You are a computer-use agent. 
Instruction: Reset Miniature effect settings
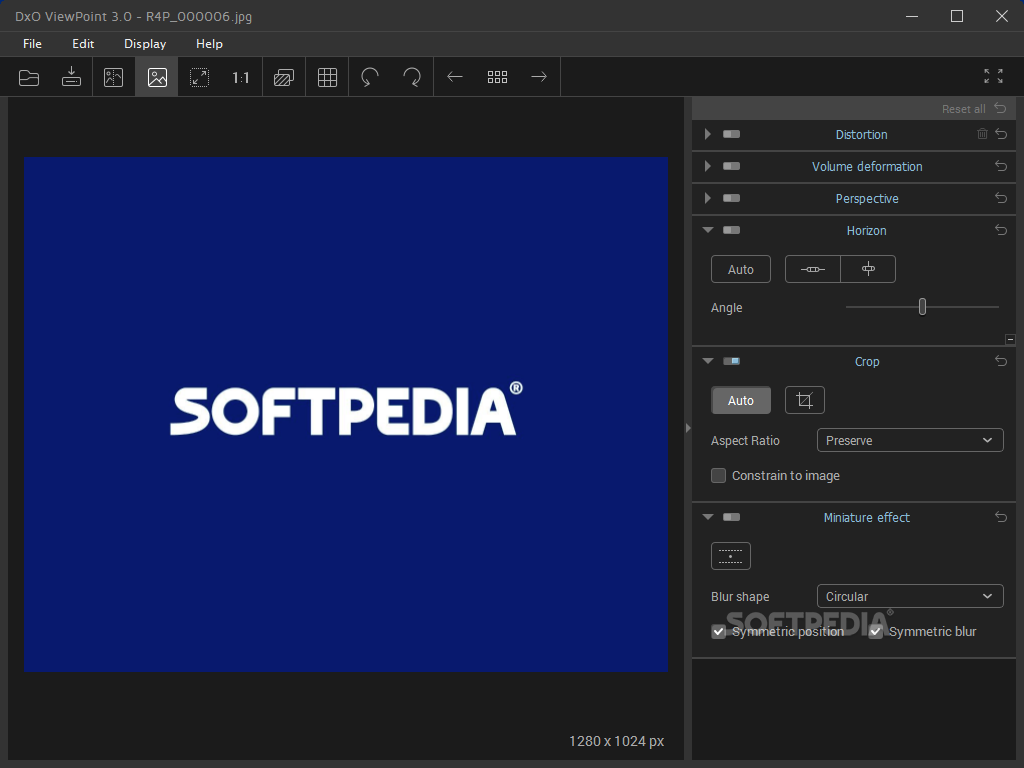(x=1001, y=517)
